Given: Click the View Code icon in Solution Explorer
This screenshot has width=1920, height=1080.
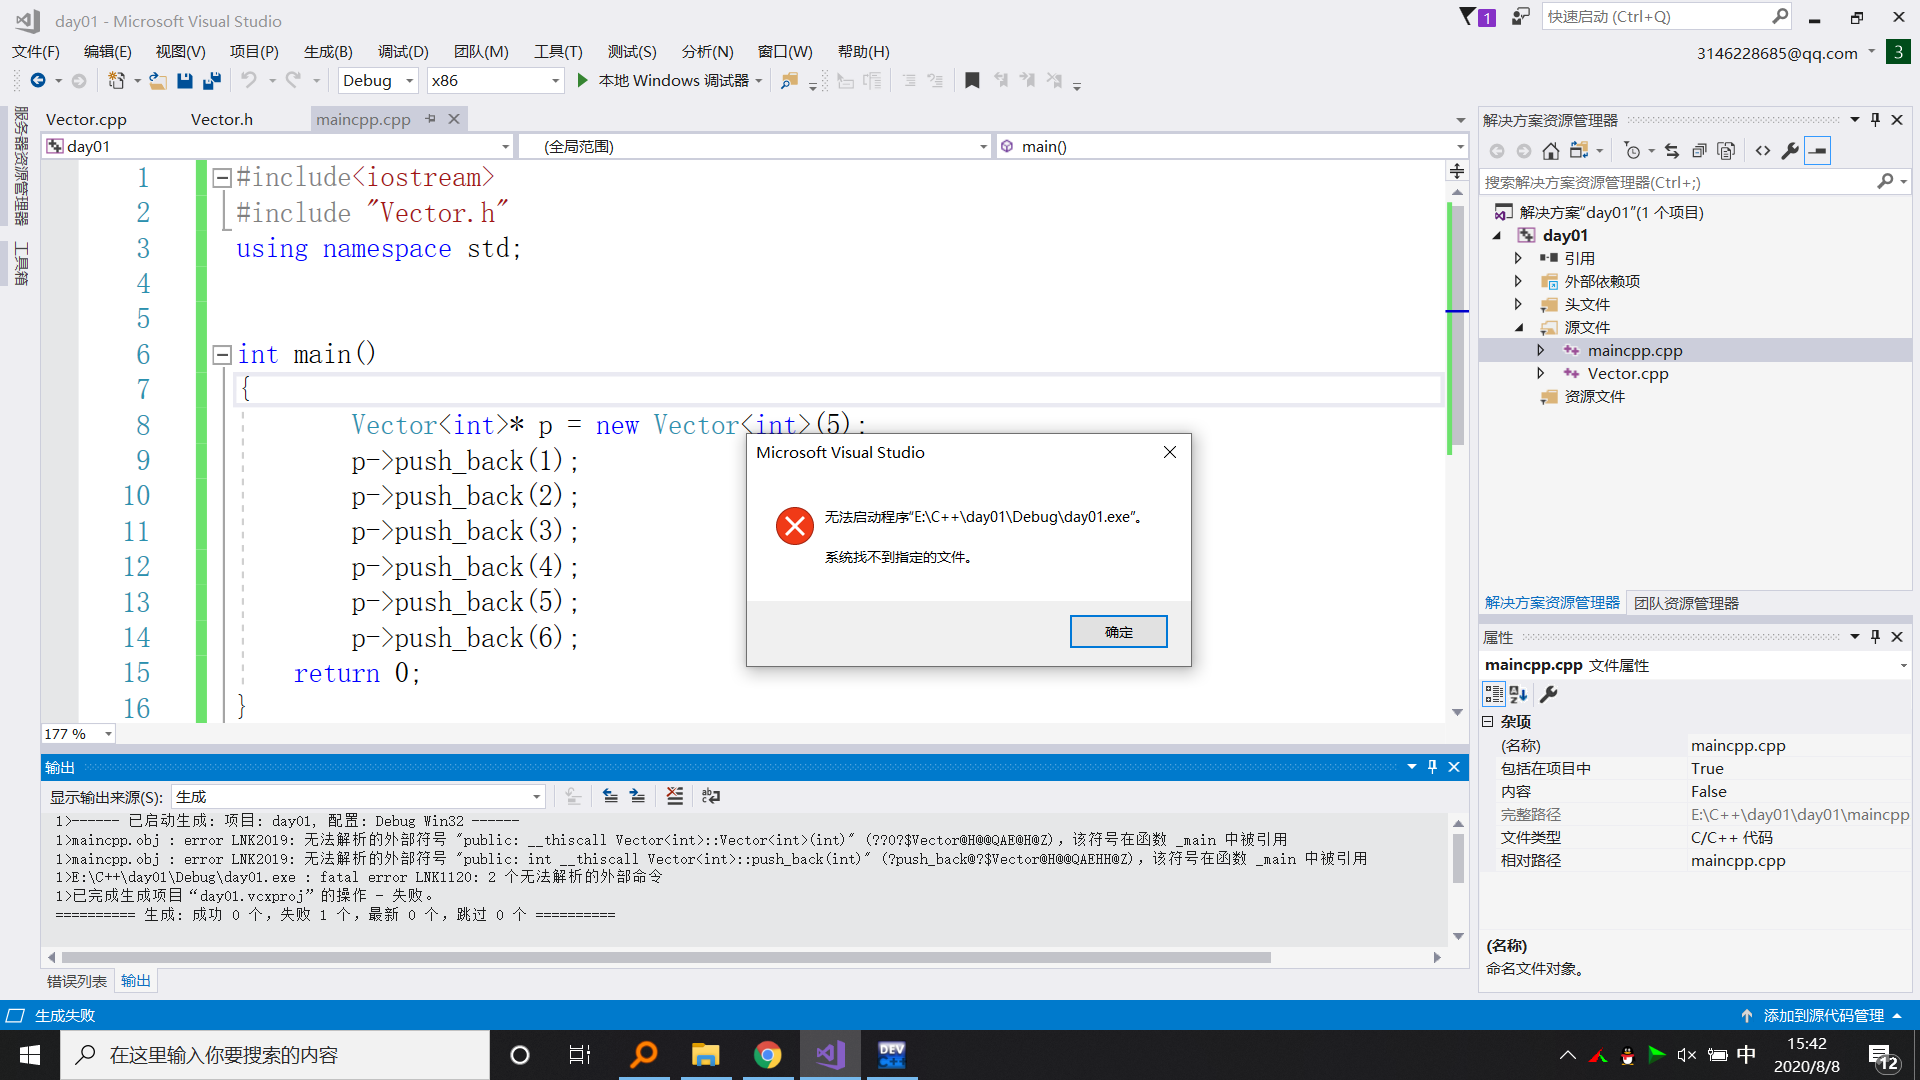Looking at the screenshot, I should pyautogui.click(x=1763, y=151).
